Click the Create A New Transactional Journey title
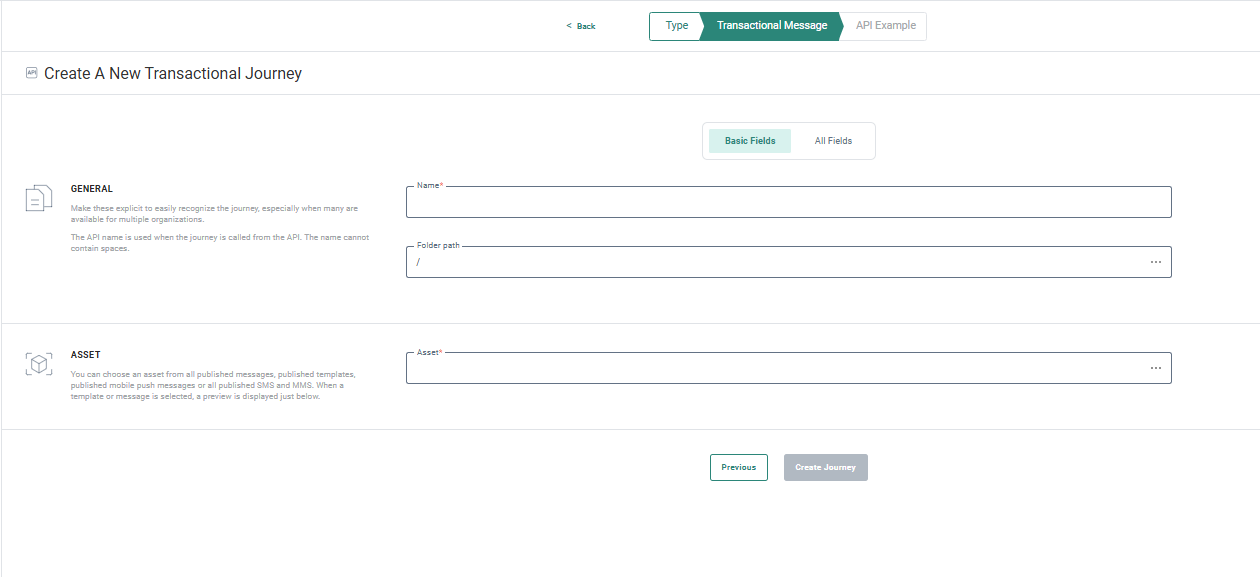1260x577 pixels. 173,73
